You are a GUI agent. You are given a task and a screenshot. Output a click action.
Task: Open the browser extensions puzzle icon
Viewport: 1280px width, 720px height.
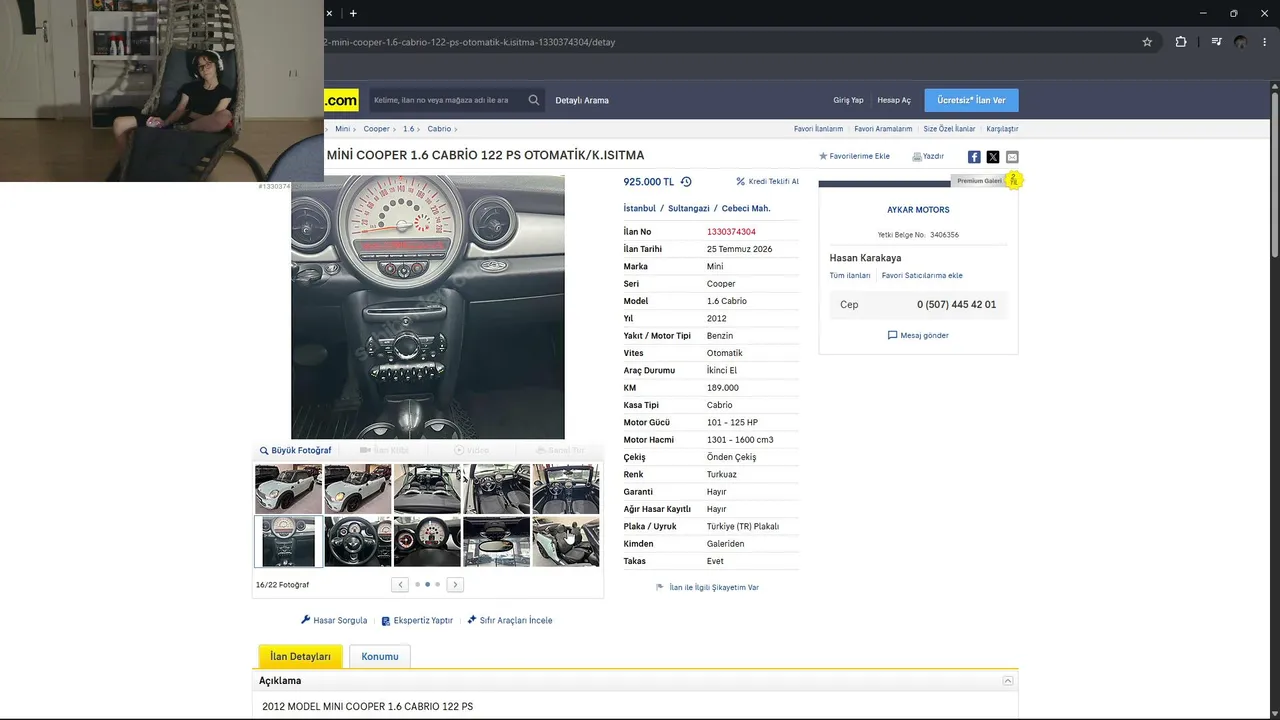[x=1181, y=42]
